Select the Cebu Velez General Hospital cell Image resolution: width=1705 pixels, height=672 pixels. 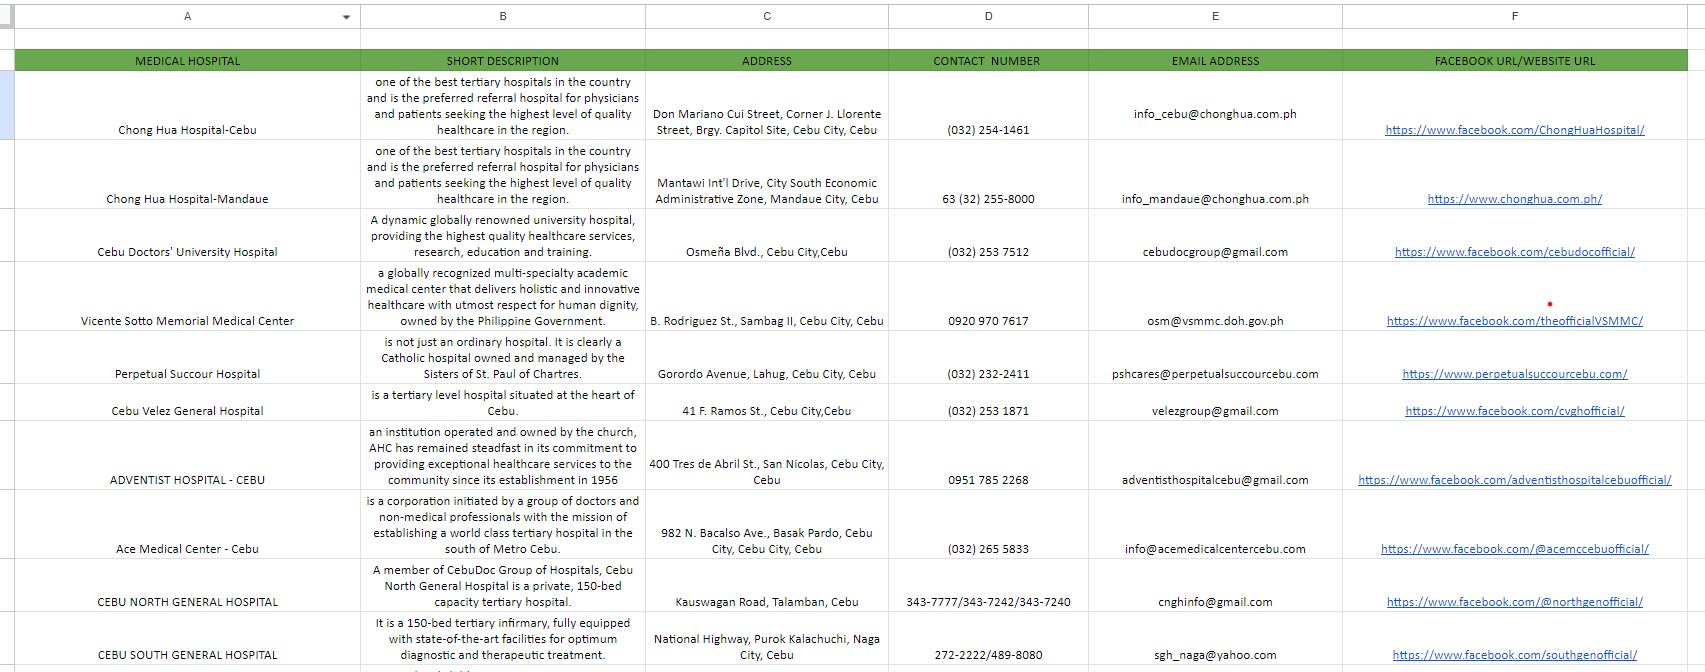[188, 403]
